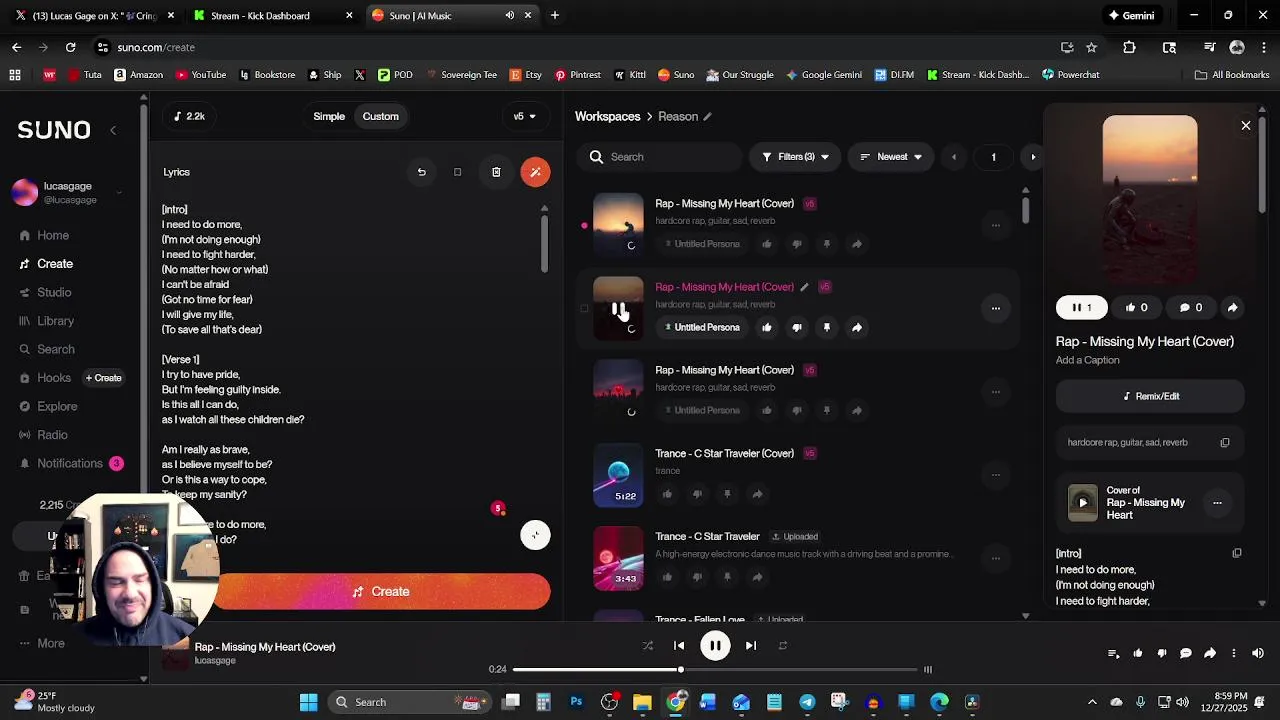Share Trance - C Star Traveler (Cover)
The height and width of the screenshot is (720, 1280).
(x=757, y=494)
